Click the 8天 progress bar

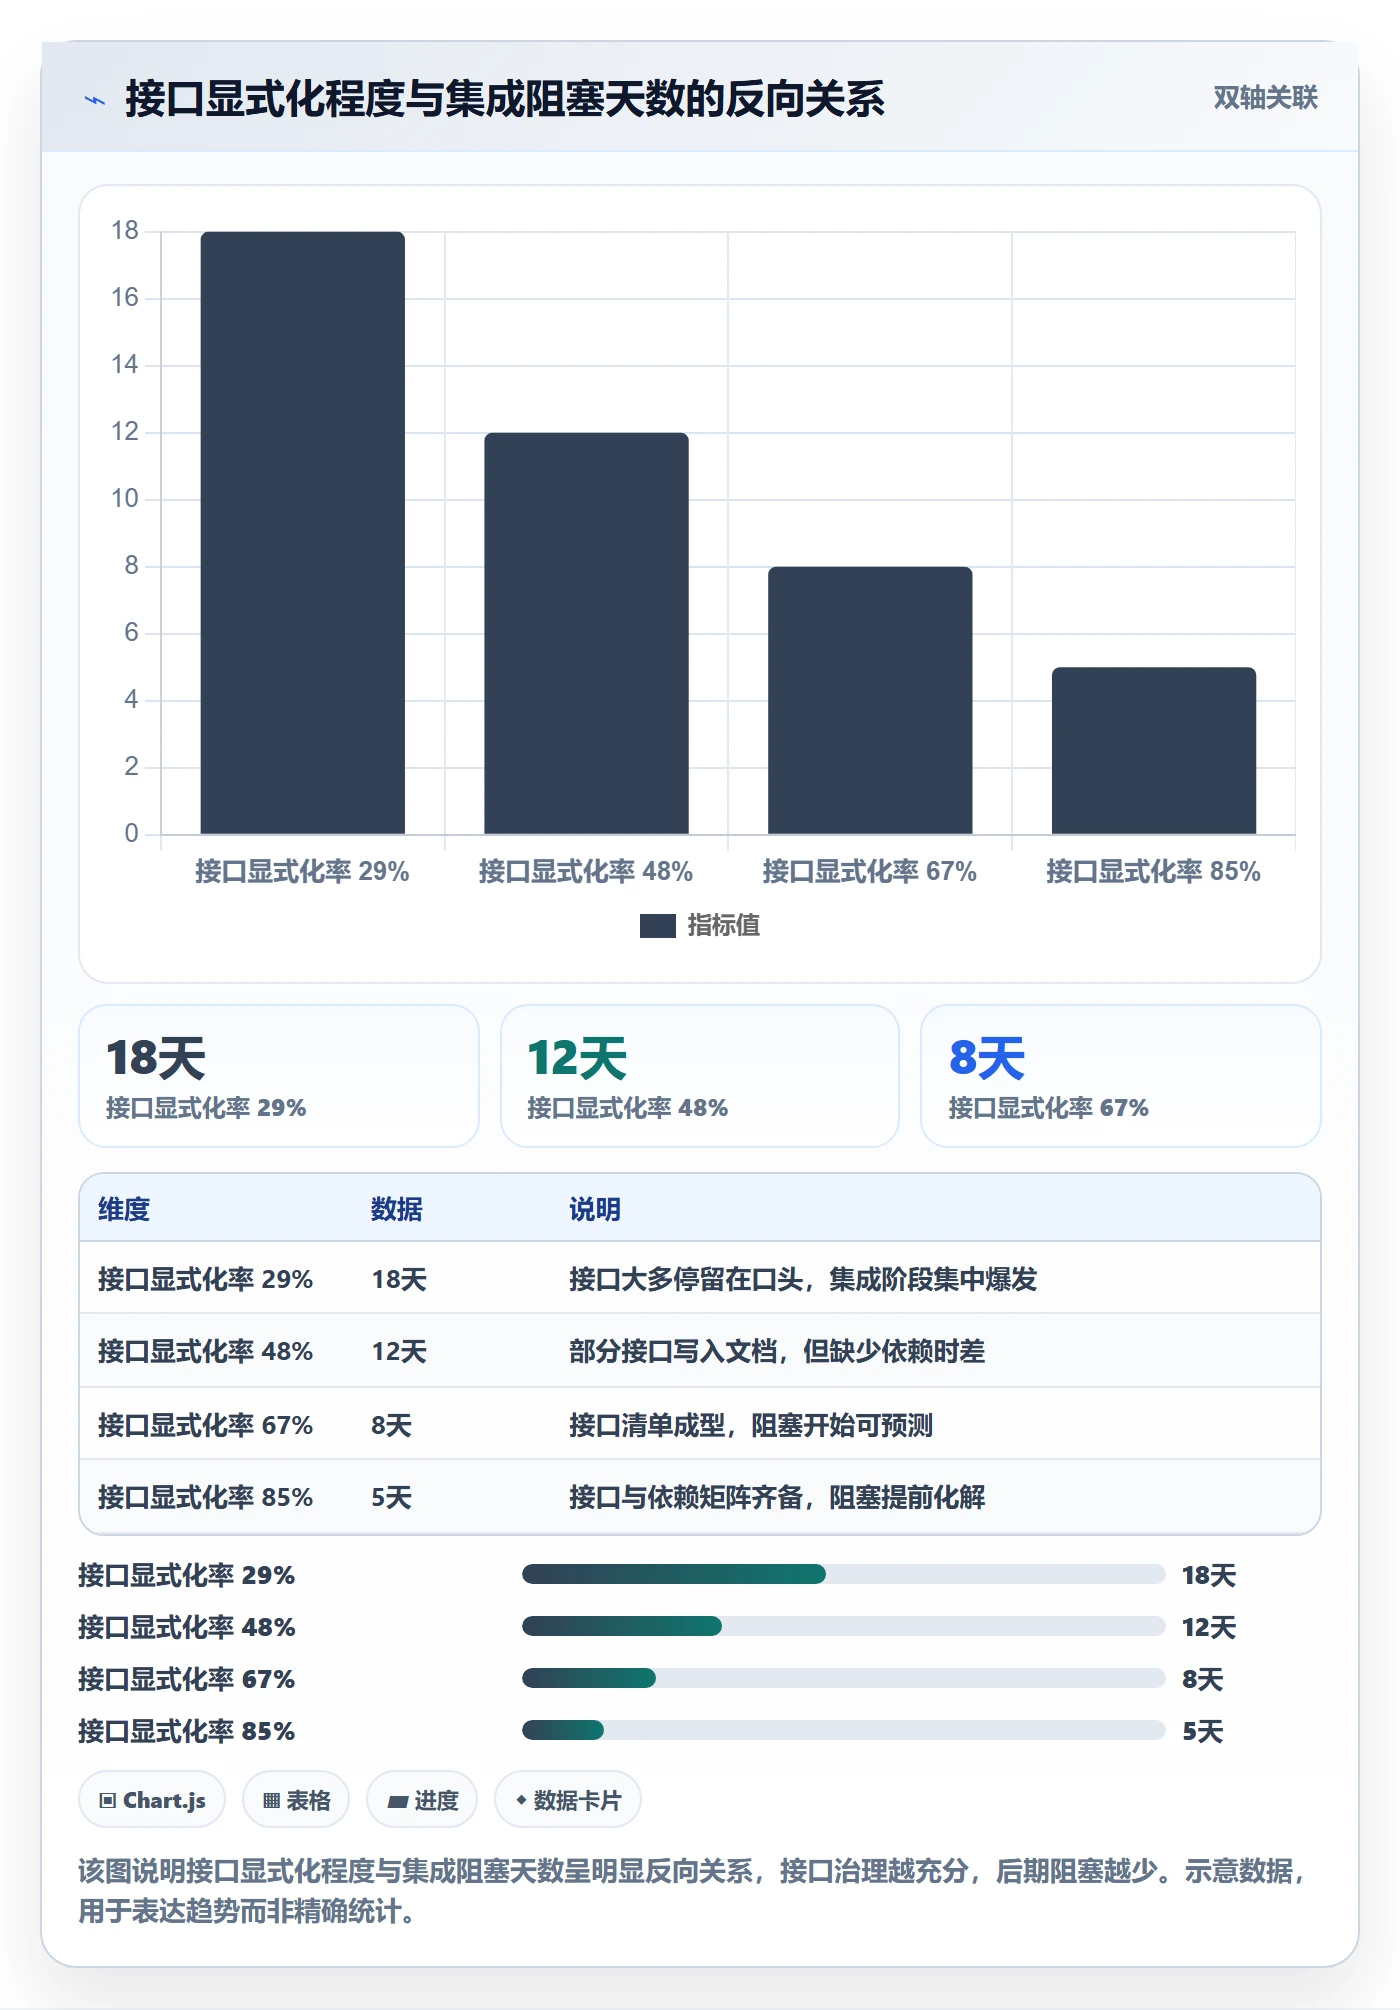pos(843,1678)
